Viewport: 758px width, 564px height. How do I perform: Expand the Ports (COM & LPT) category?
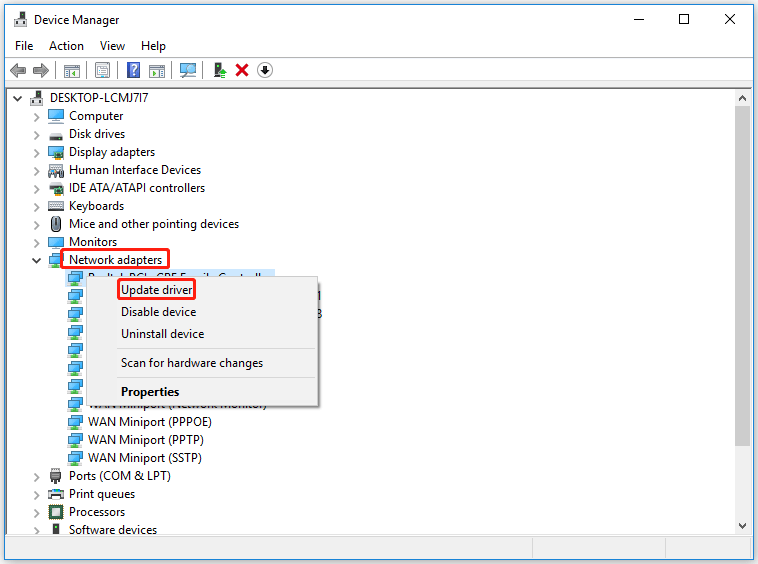point(36,477)
